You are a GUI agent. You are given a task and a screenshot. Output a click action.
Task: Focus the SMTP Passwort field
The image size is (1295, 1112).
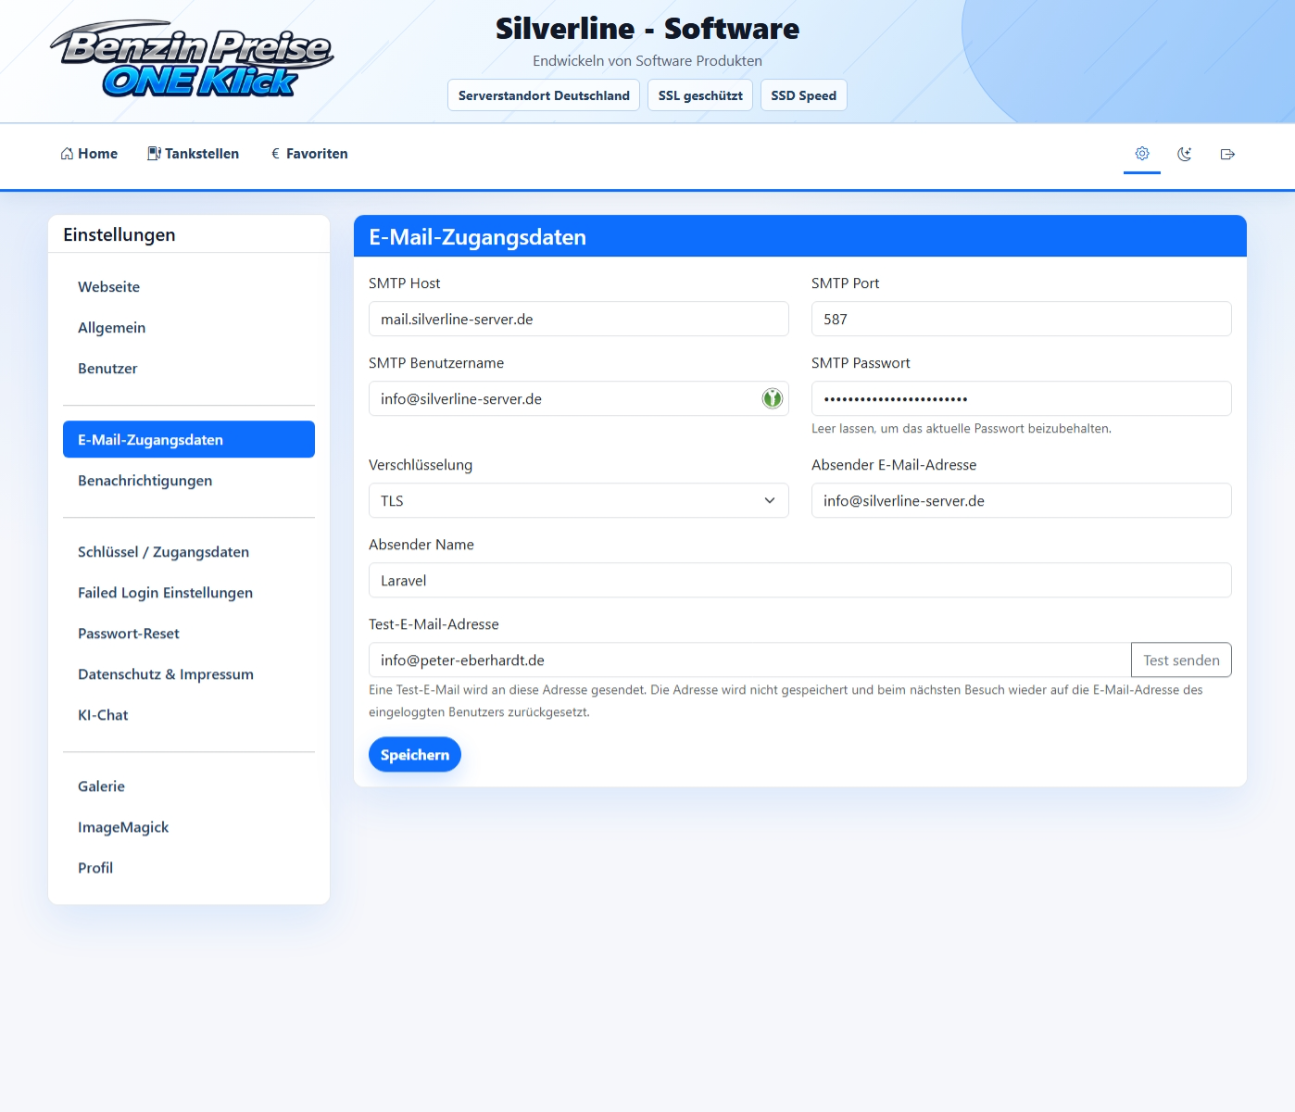1021,399
